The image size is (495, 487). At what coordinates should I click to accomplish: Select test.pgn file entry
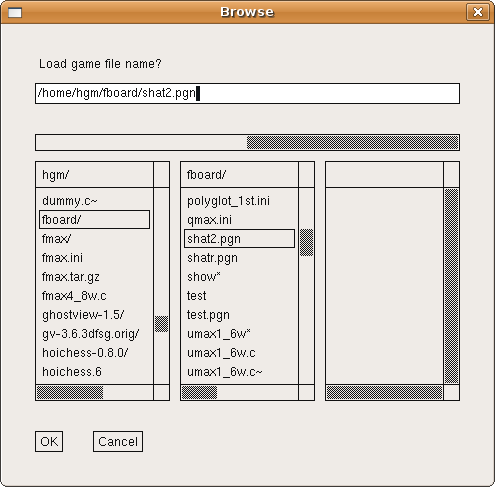point(208,315)
